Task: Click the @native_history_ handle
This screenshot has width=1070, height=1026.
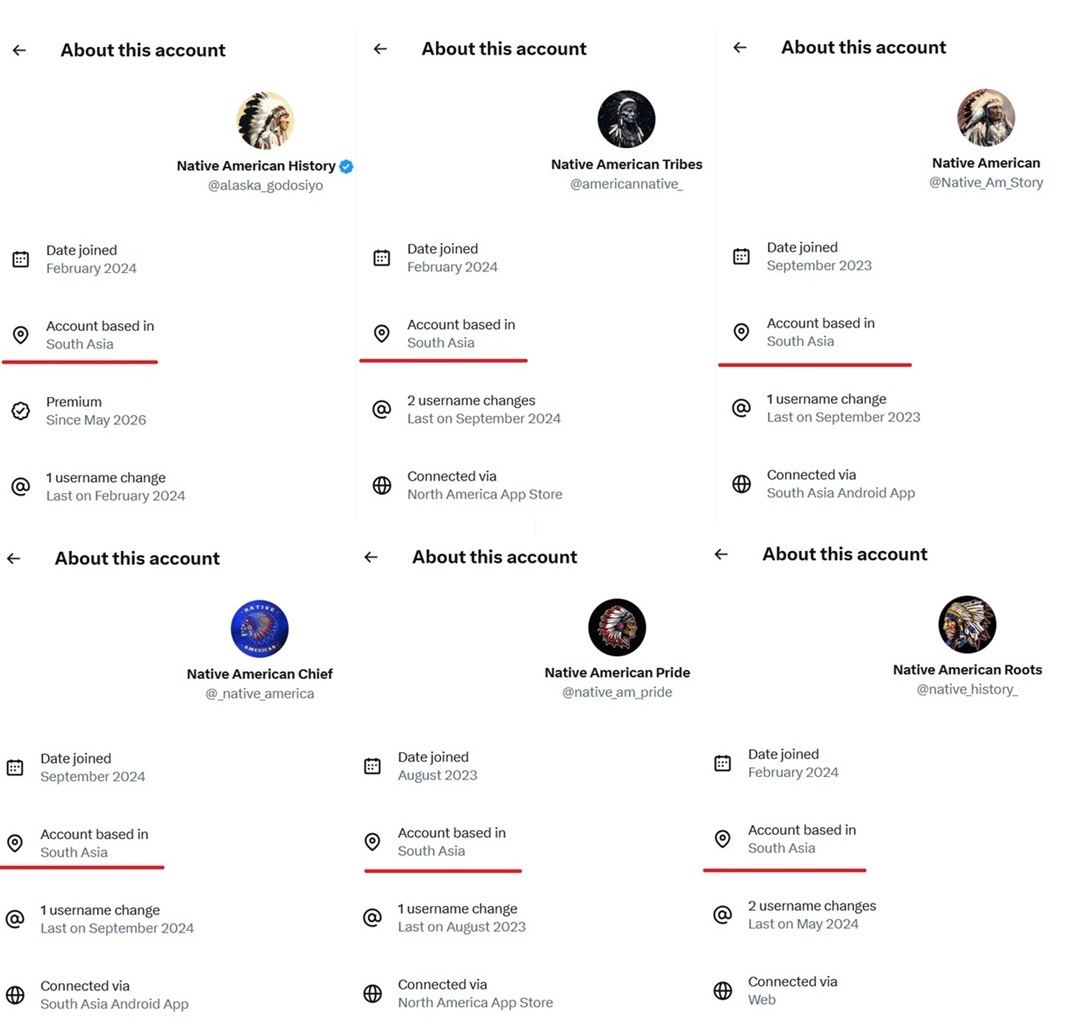Action: [x=967, y=689]
